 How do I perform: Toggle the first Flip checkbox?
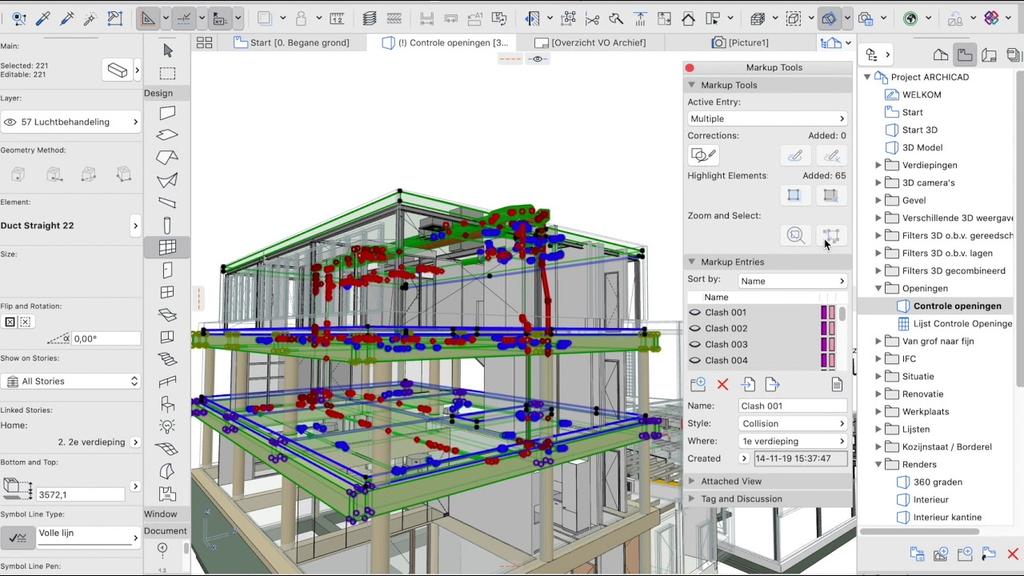10,321
